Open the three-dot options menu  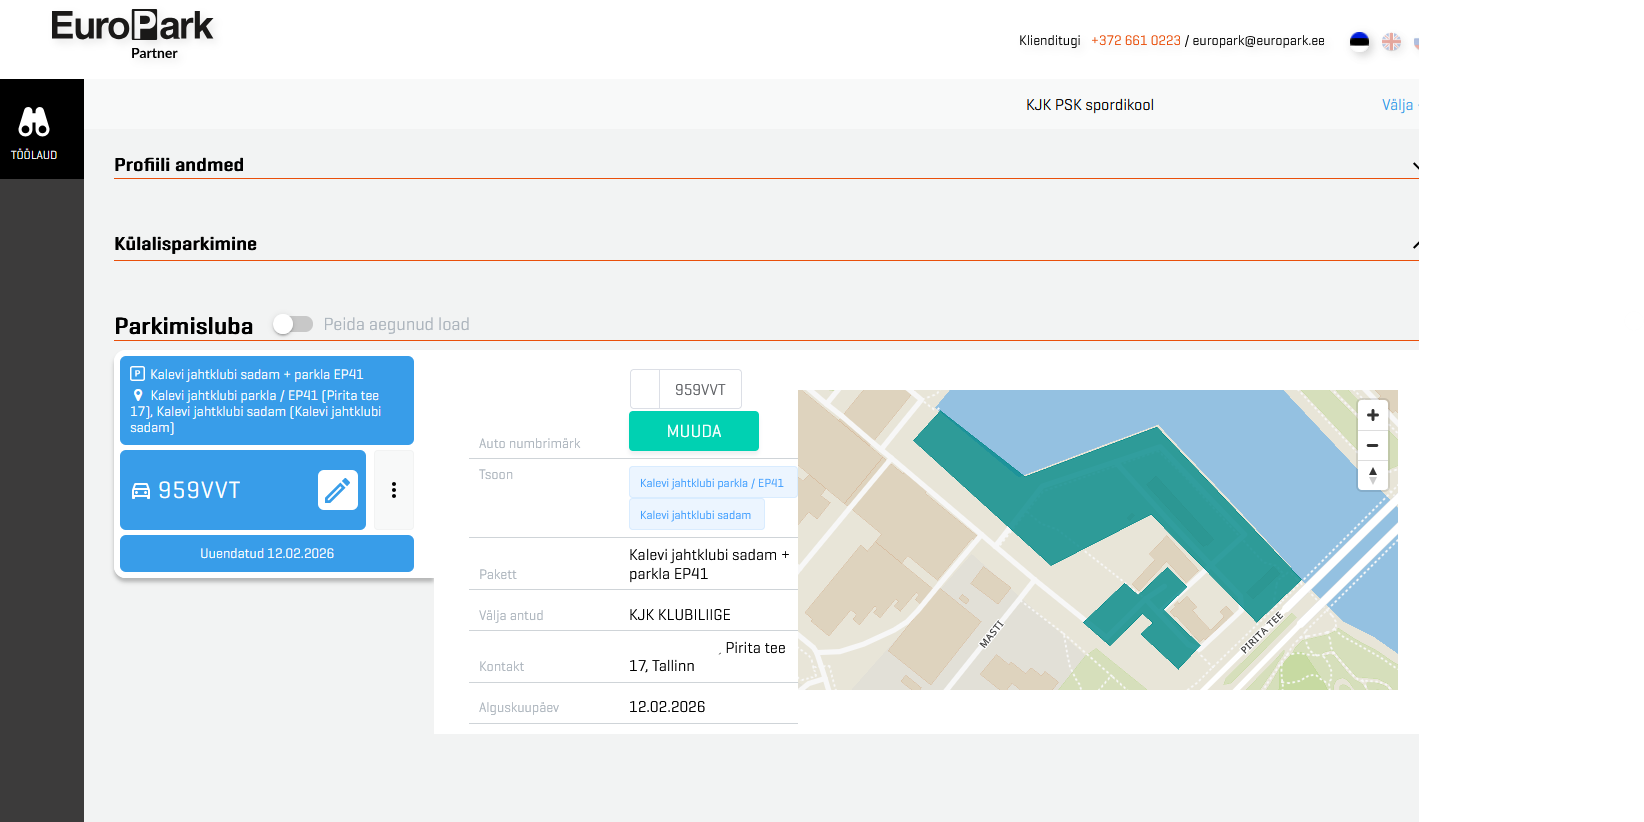(394, 490)
